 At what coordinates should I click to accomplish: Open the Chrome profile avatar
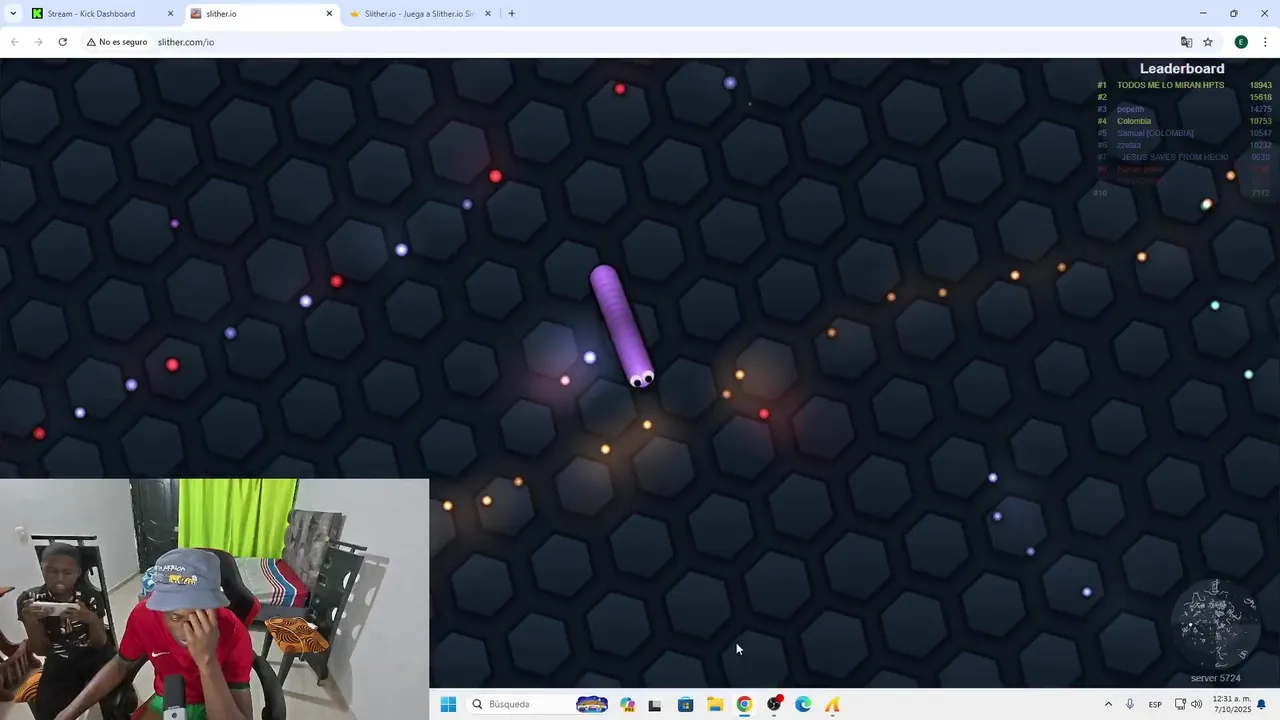coord(1241,42)
